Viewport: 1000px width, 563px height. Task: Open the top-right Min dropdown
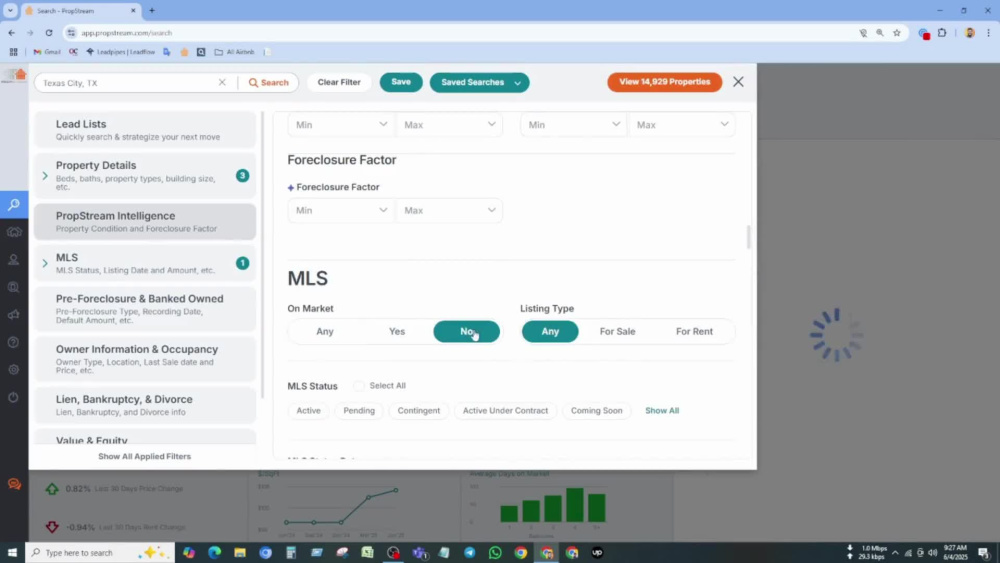573,124
